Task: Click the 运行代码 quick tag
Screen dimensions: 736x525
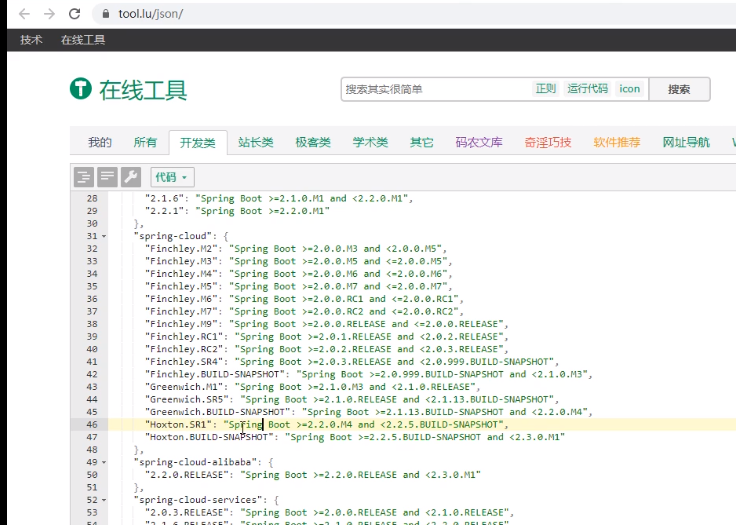Action: (x=587, y=89)
